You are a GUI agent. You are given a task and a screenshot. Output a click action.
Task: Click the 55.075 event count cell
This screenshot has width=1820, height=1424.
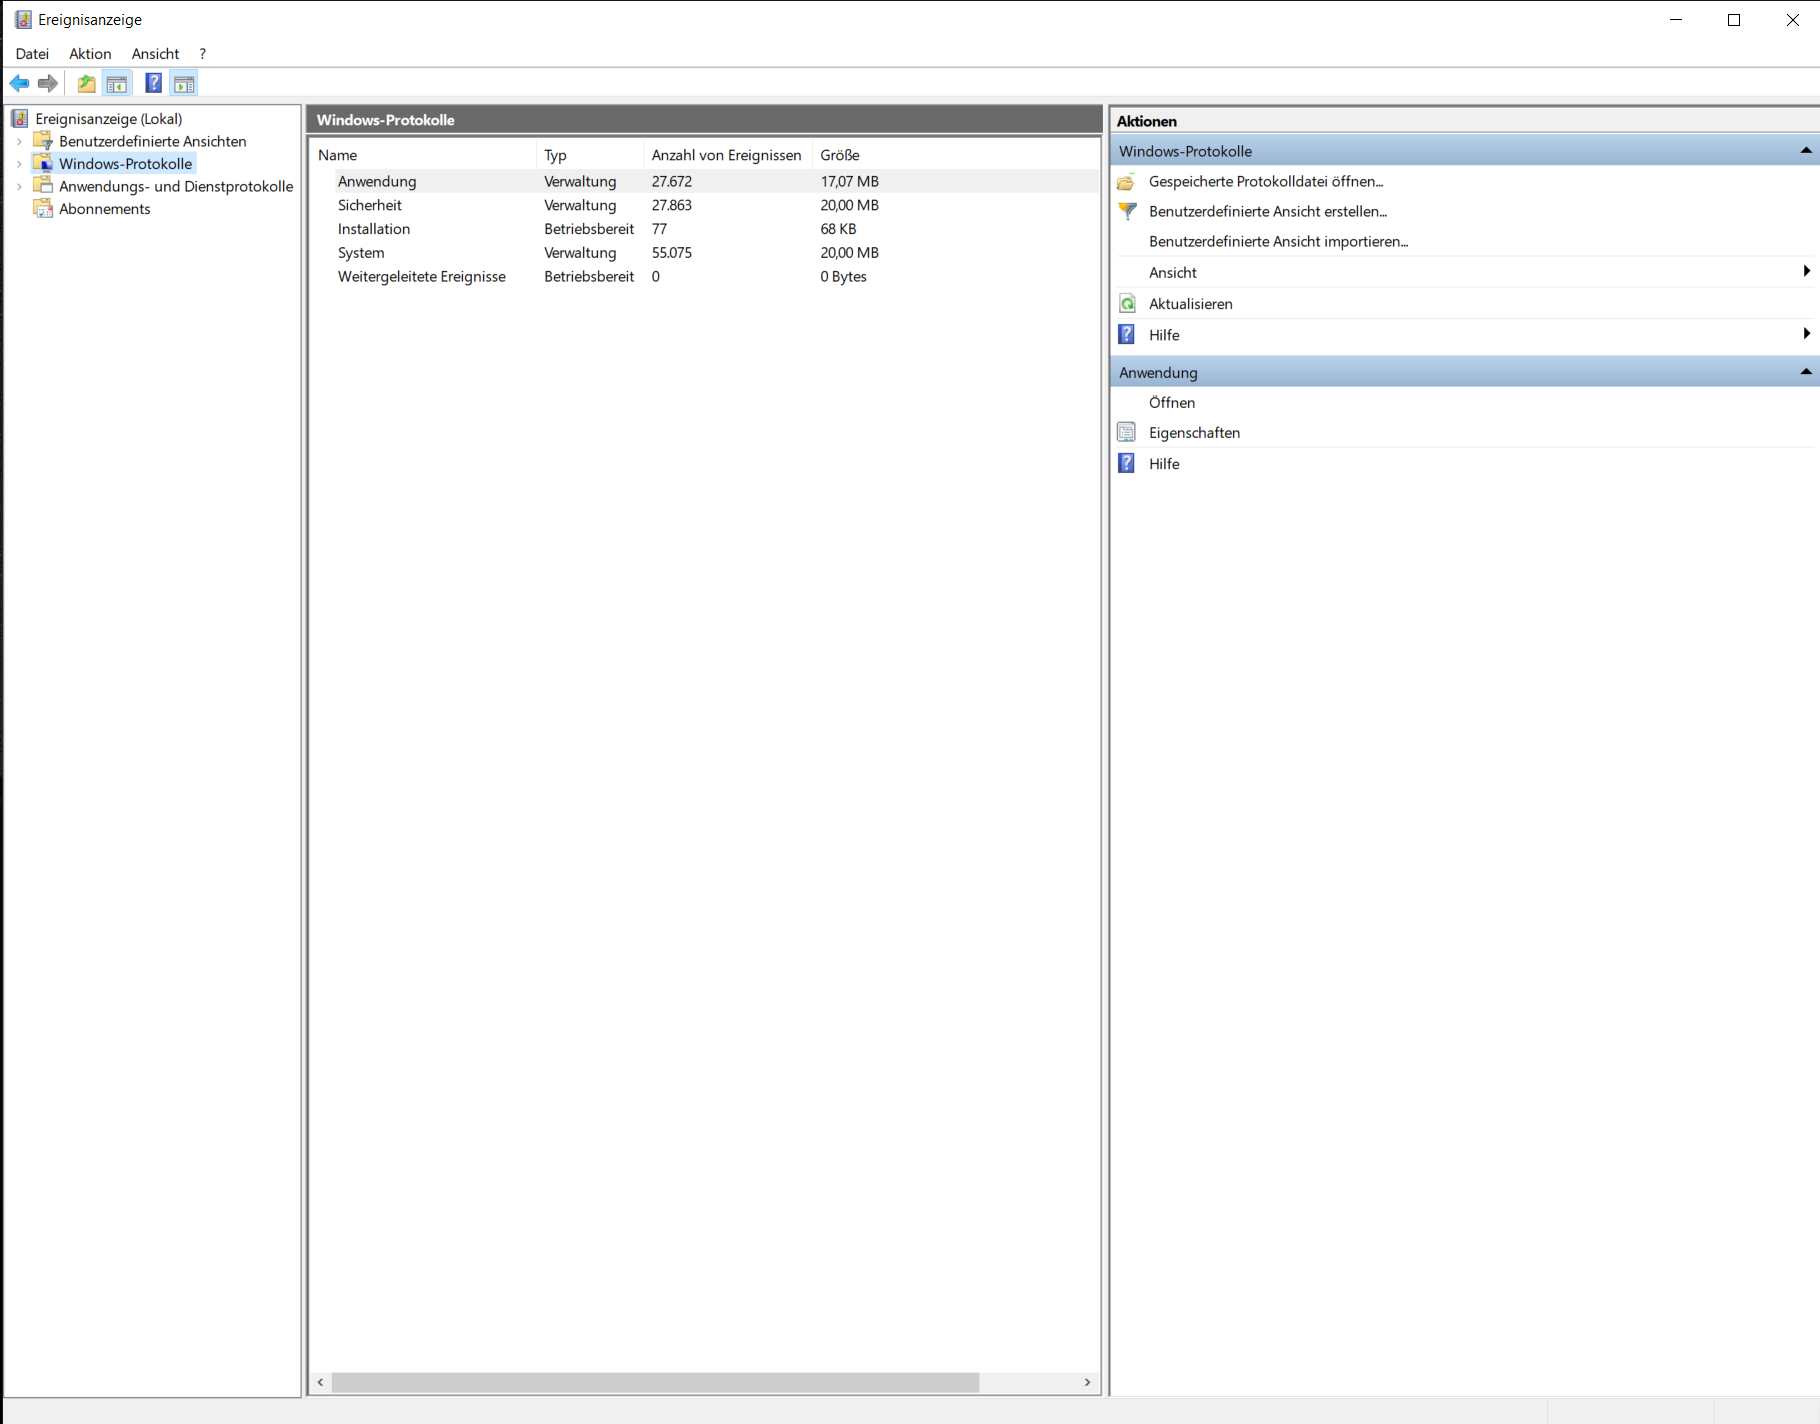(671, 253)
